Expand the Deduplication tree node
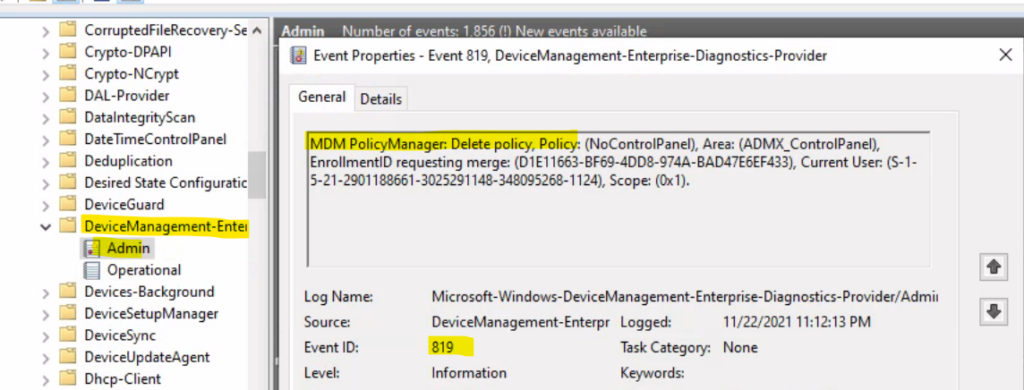This screenshot has width=1024, height=390. point(45,161)
